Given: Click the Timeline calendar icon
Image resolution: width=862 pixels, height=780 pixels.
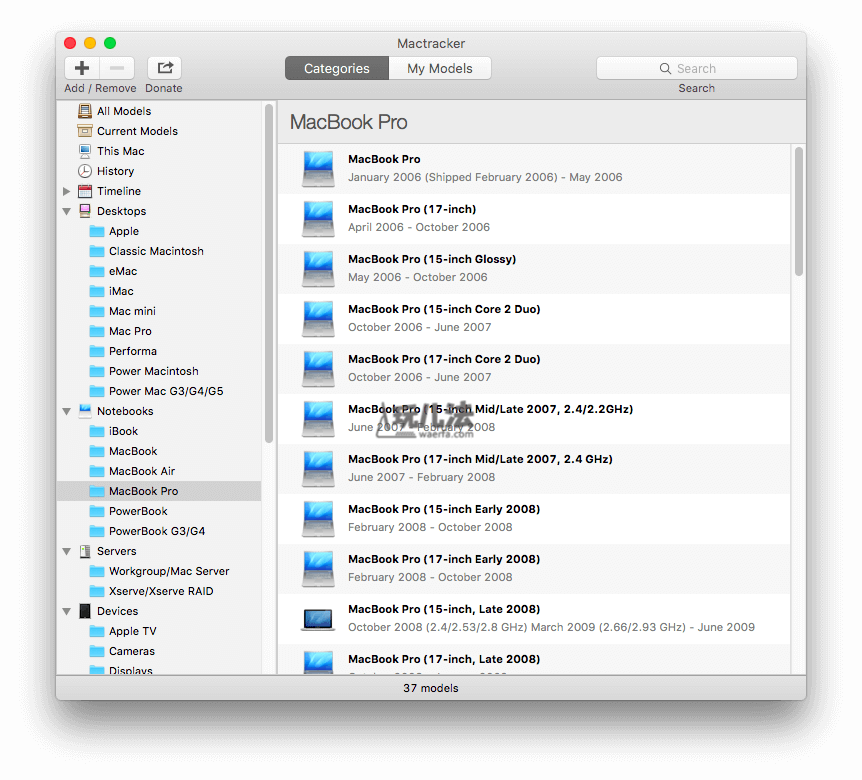Looking at the screenshot, I should 85,191.
